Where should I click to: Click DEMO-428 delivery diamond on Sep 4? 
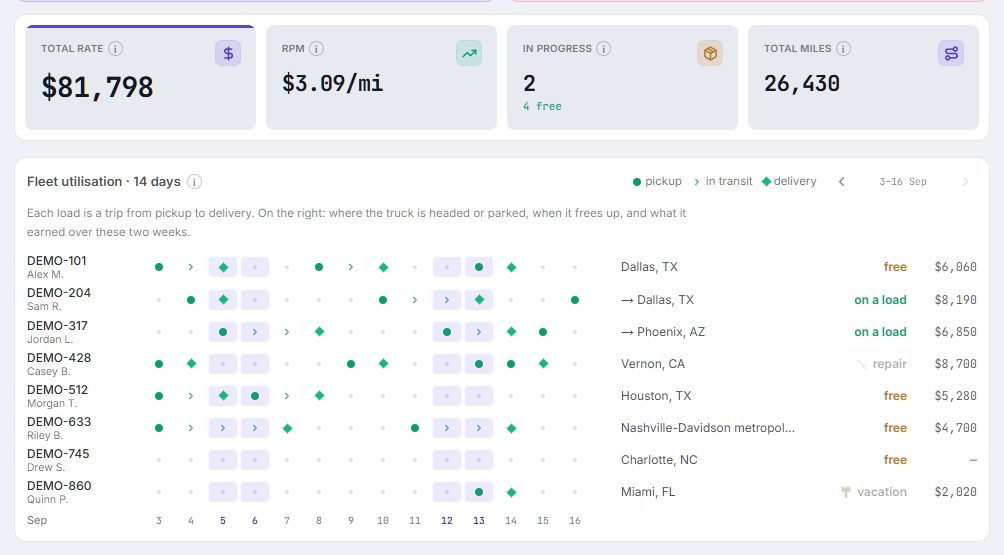coord(191,364)
